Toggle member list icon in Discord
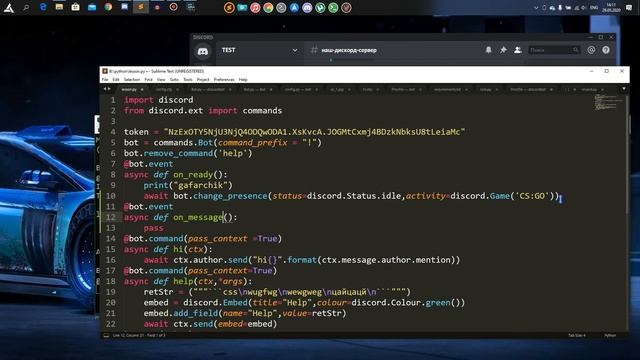Screen dimensions: 640x360 pyautogui.click(x=518, y=50)
